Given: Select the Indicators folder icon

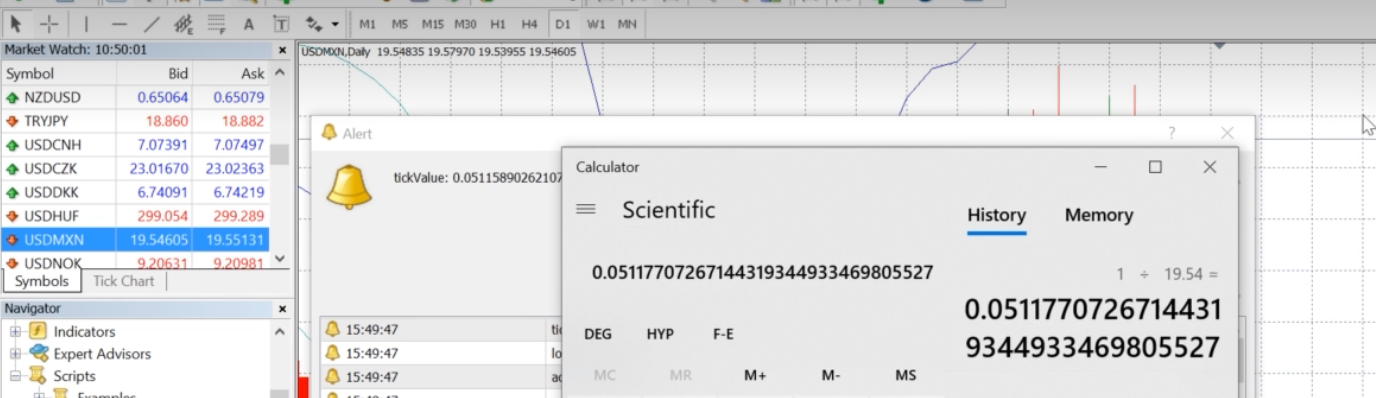Looking at the screenshot, I should pos(38,331).
